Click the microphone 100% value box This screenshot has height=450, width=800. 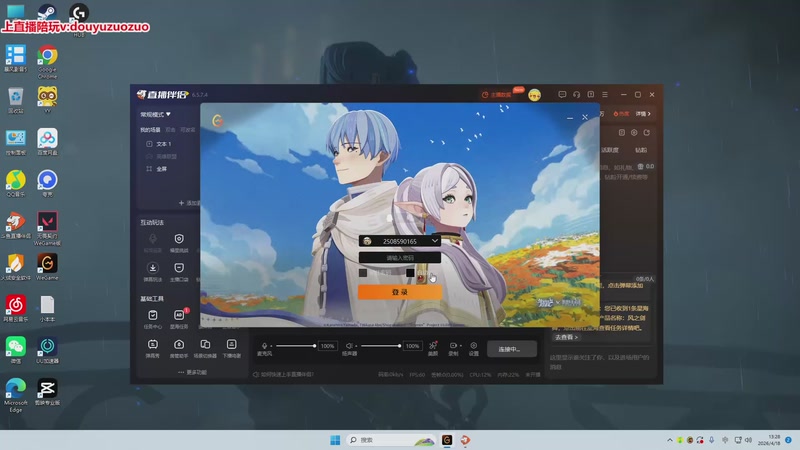coord(327,346)
